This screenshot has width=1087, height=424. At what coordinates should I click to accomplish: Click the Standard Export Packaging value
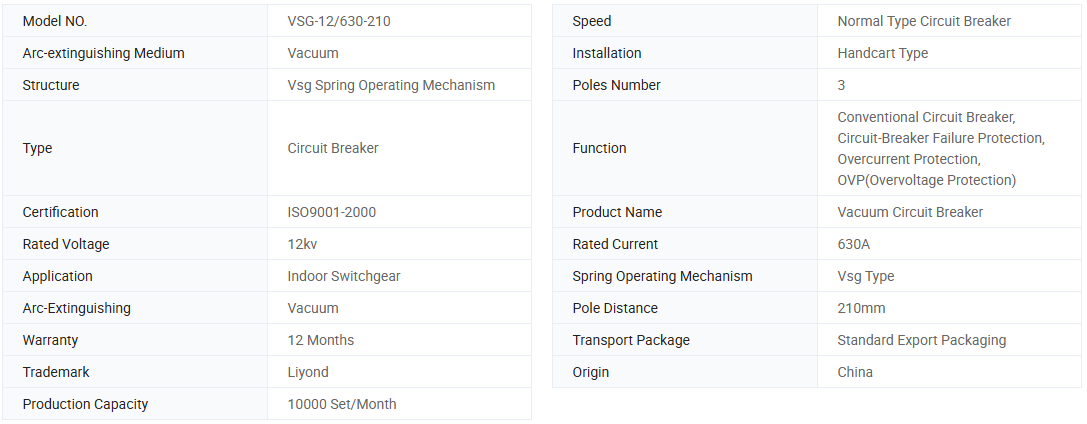(x=921, y=340)
